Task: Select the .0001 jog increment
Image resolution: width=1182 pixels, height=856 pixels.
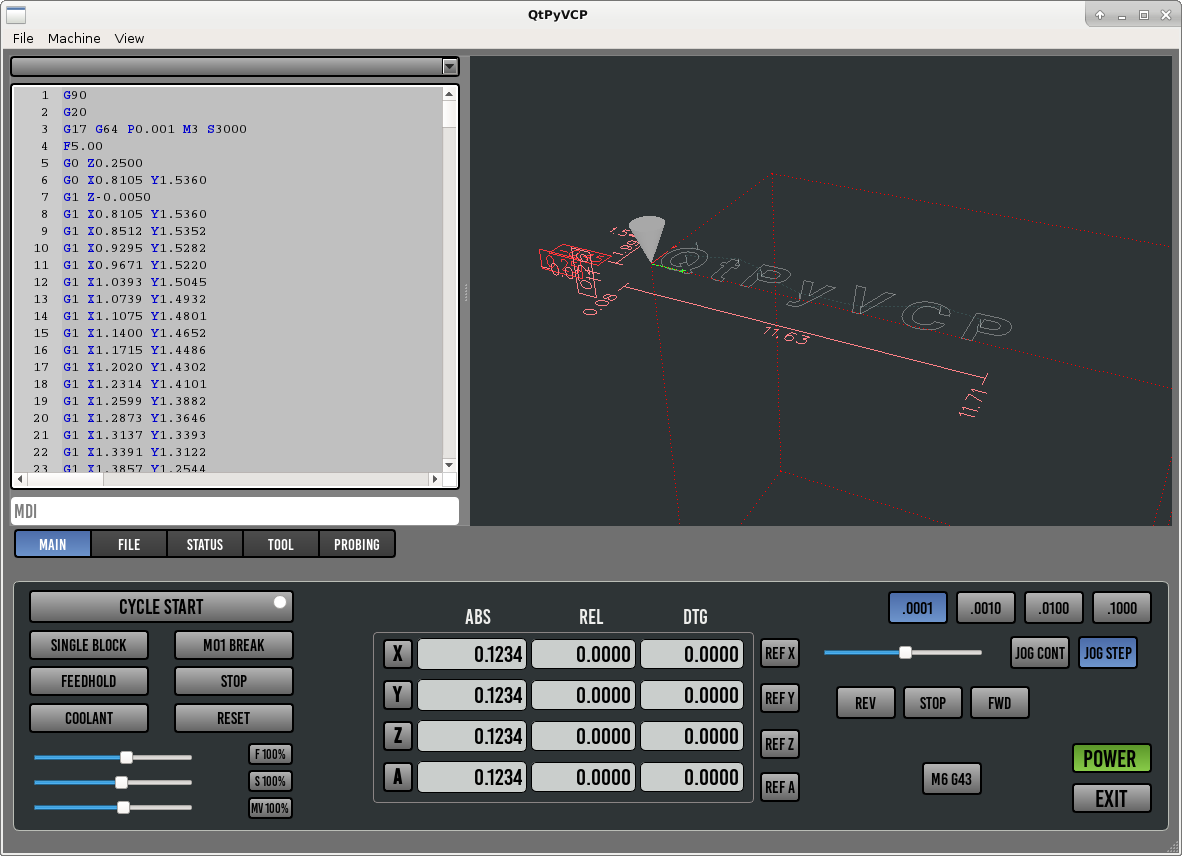Action: pos(917,608)
